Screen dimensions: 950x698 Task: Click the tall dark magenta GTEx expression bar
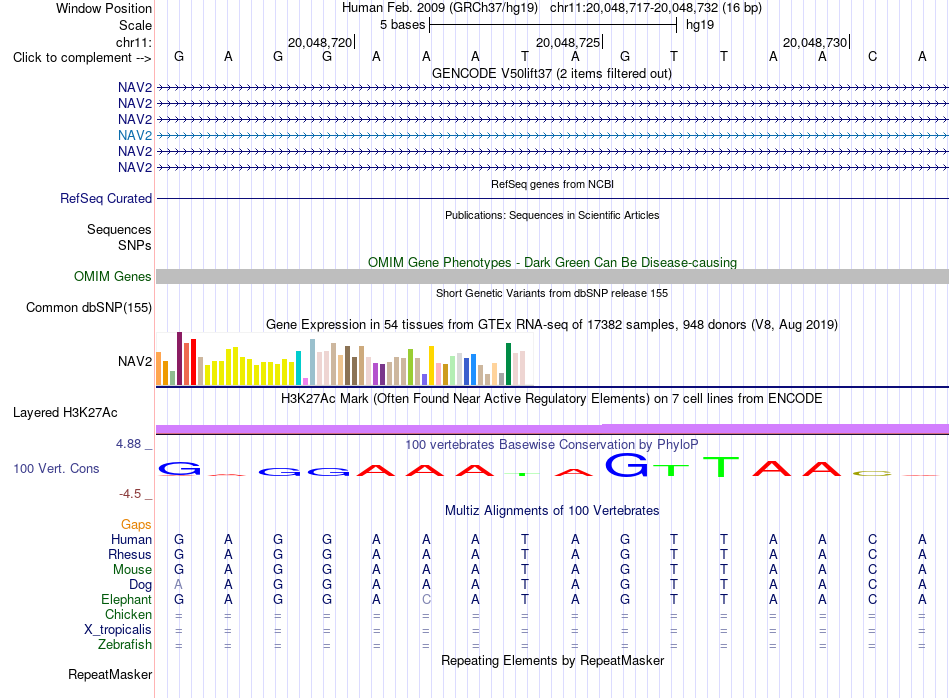pyautogui.click(x=179, y=359)
